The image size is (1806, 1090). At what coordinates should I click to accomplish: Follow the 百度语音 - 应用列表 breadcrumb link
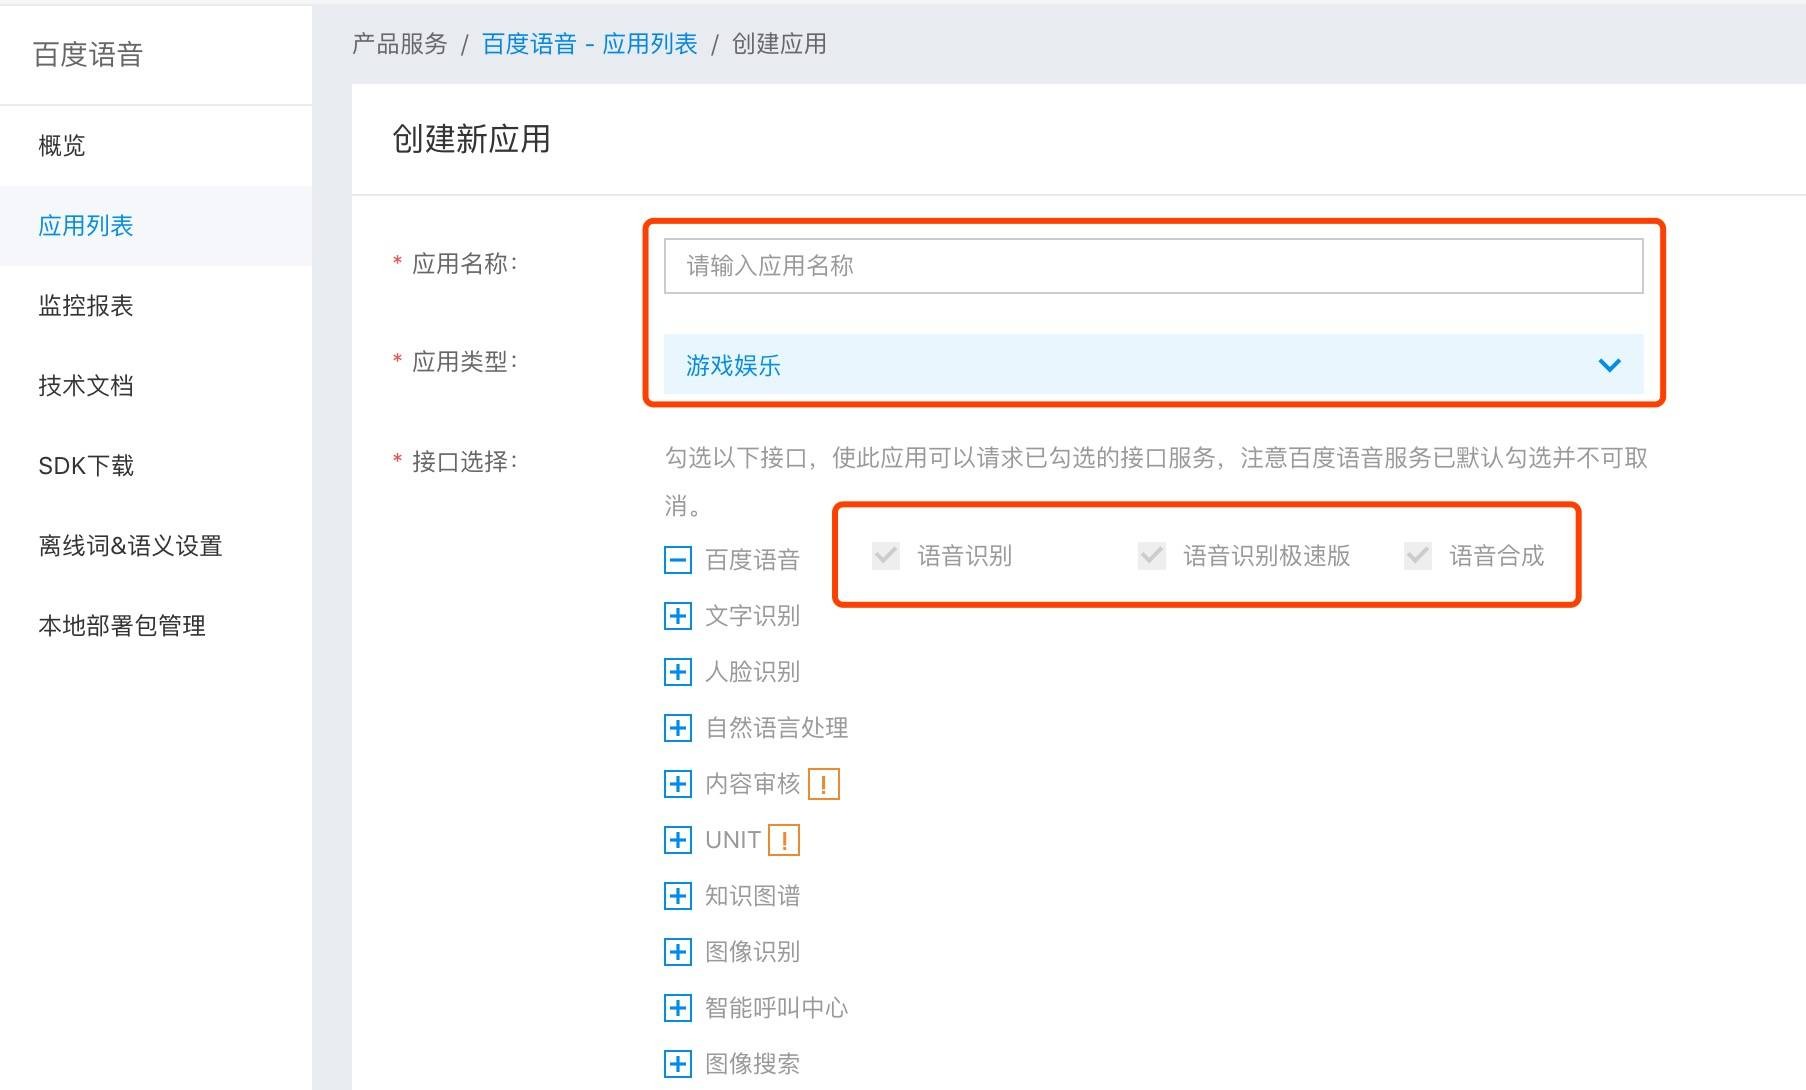590,44
